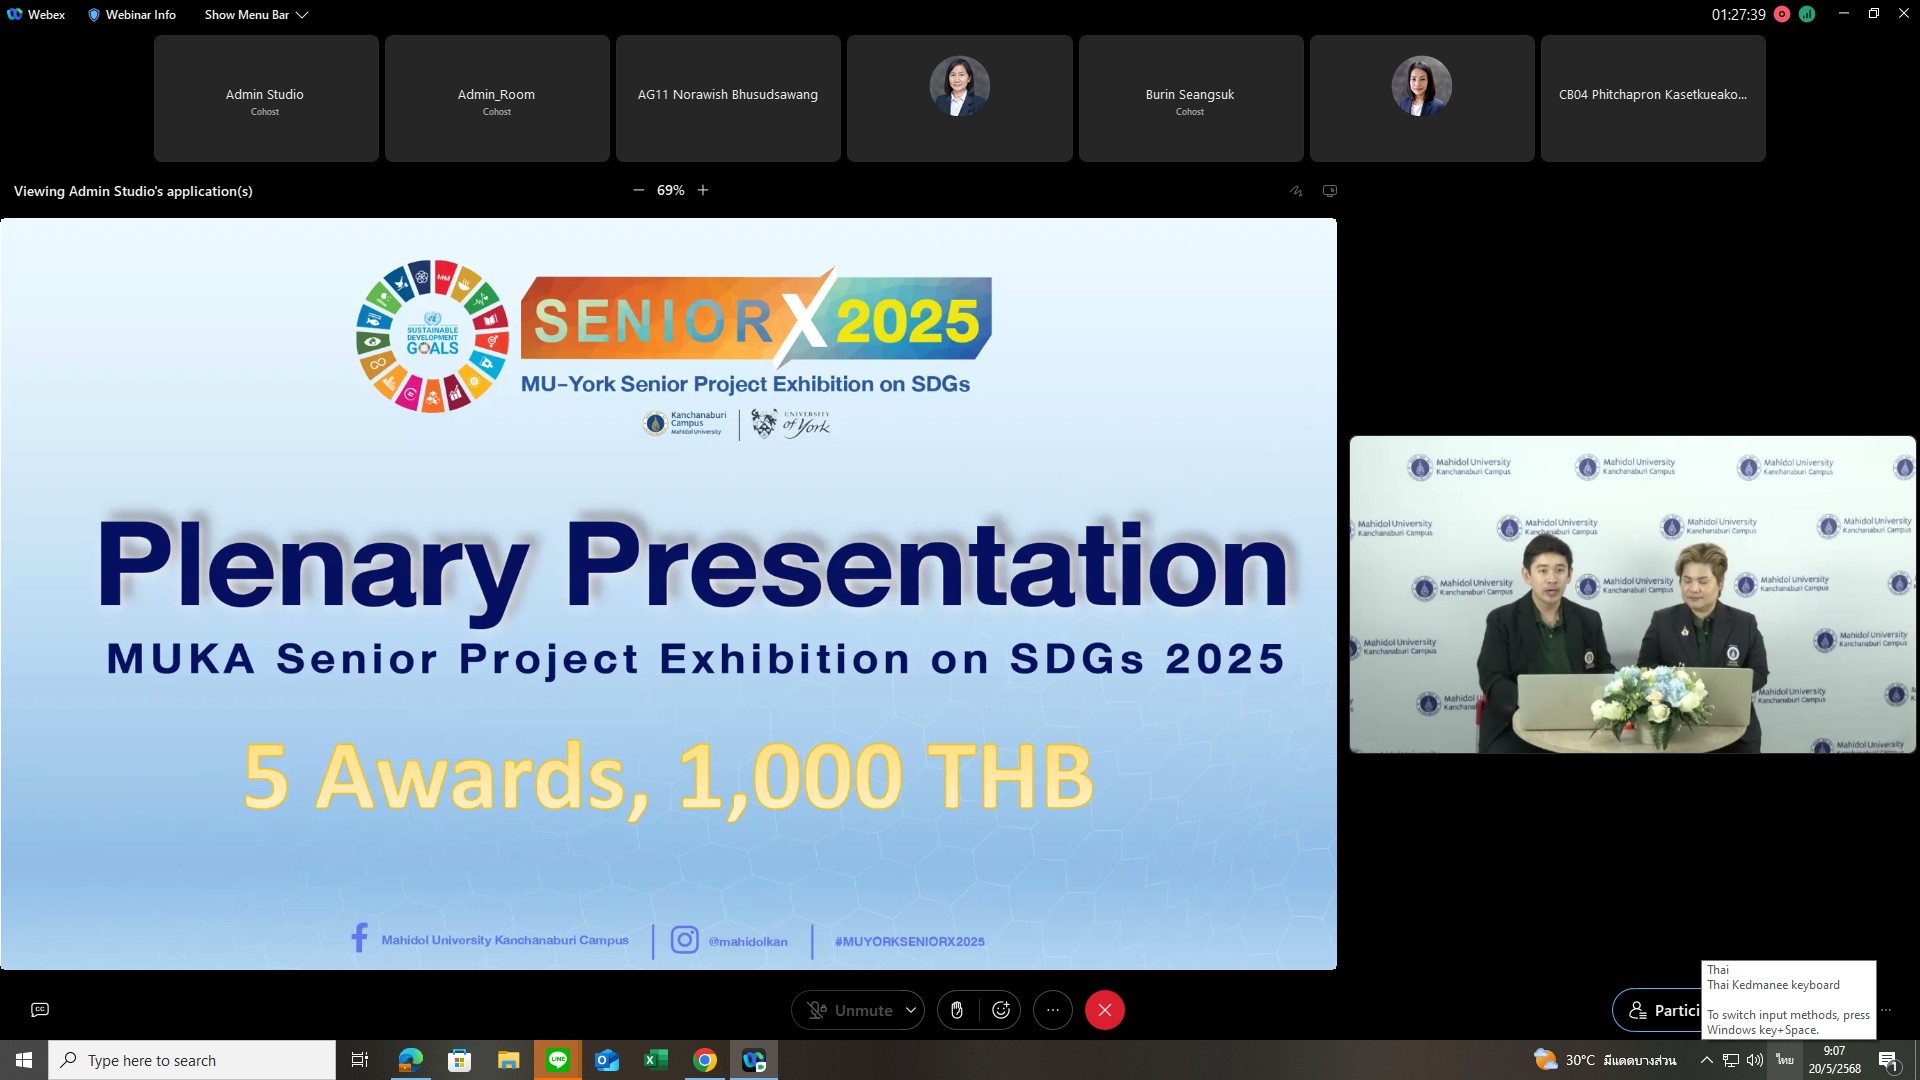Image resolution: width=1920 pixels, height=1080 pixels.
Task: Select the Burin Seangsuk cohost tile
Action: click(1191, 99)
